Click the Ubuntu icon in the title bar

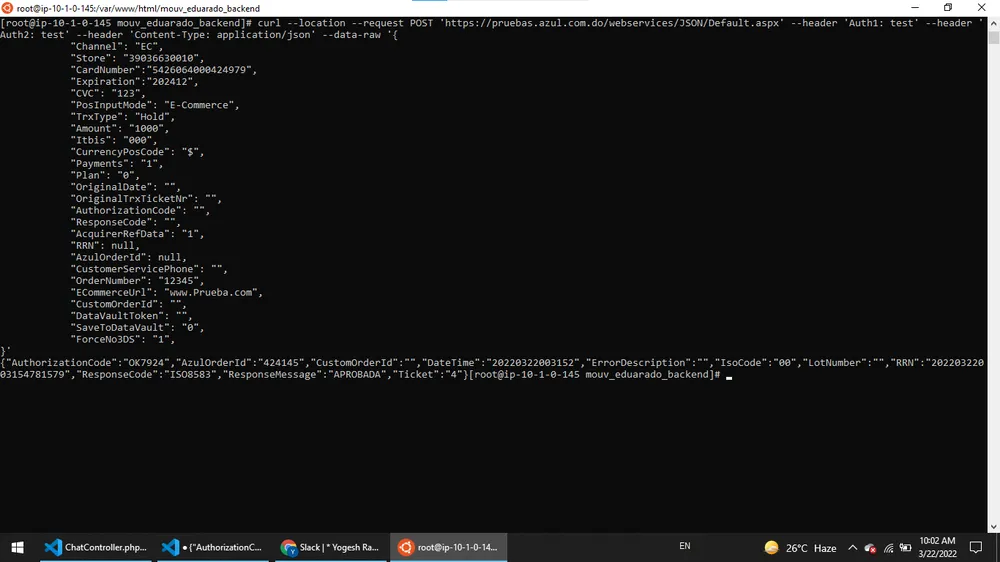8,8
